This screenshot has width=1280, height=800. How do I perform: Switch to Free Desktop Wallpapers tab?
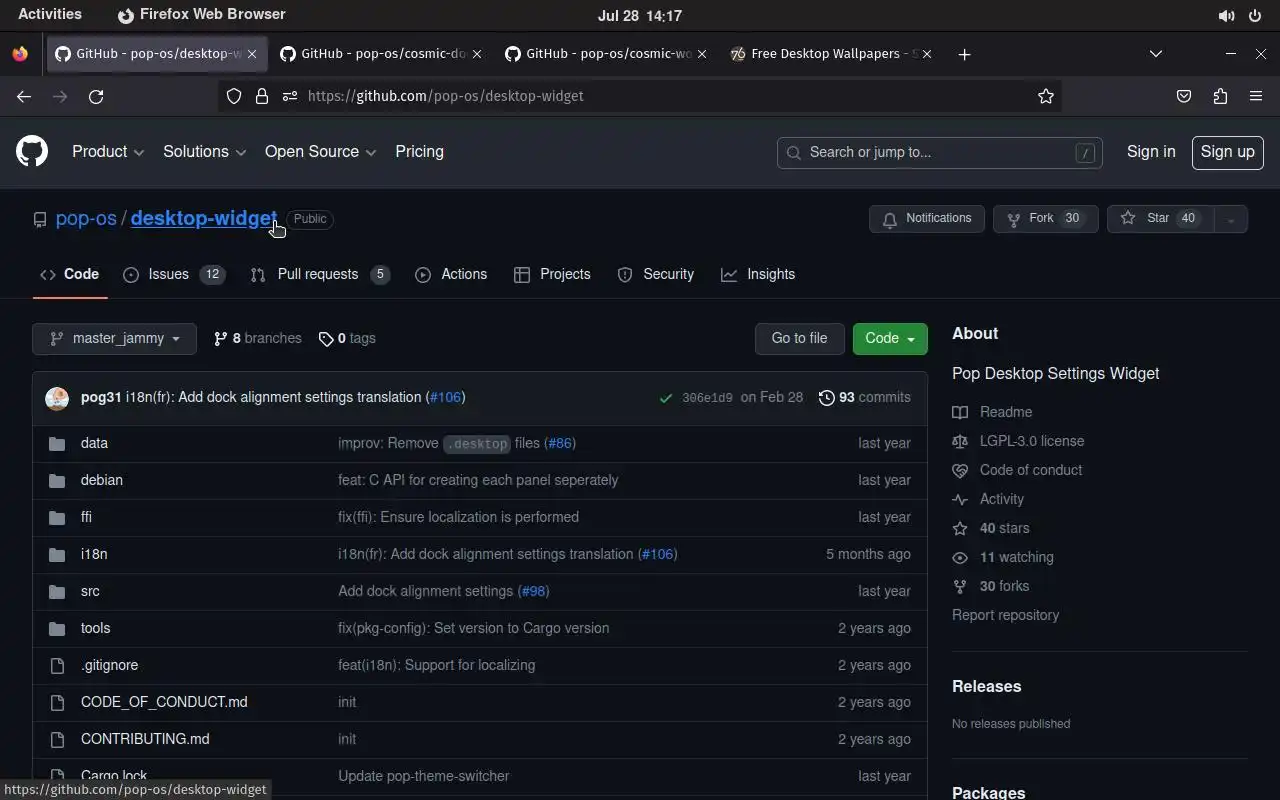[830, 54]
